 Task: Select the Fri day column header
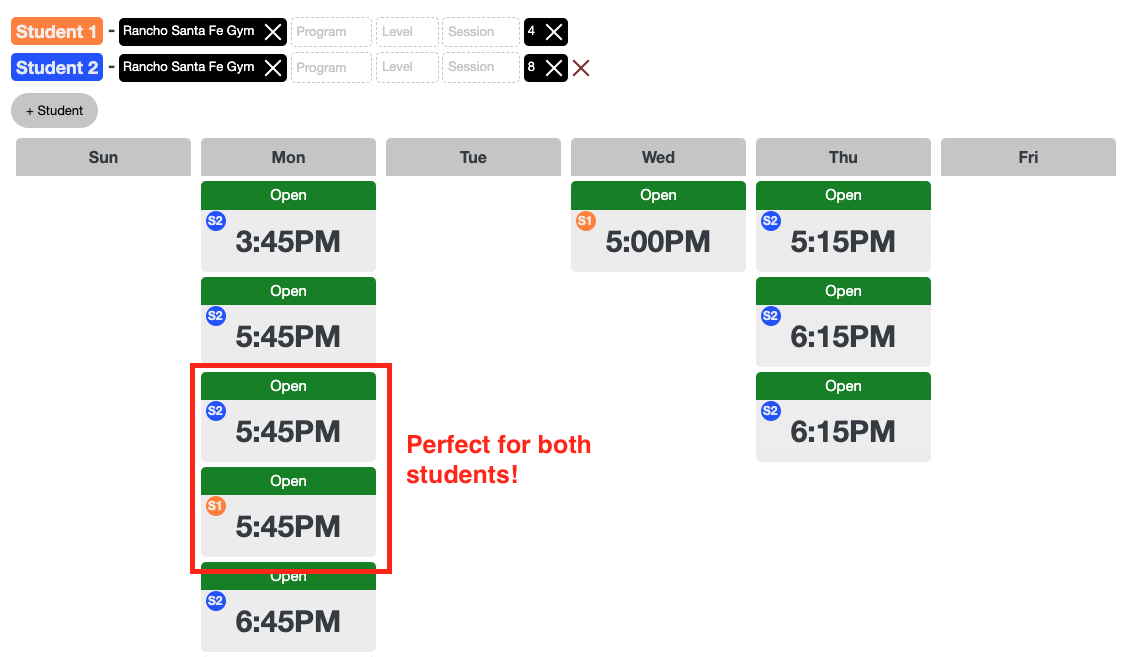(x=1028, y=157)
